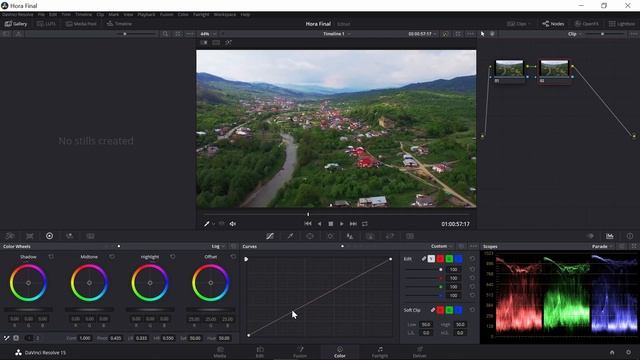This screenshot has width=640, height=360.
Task: Select the Blur palette icon
Action: pos(350,236)
